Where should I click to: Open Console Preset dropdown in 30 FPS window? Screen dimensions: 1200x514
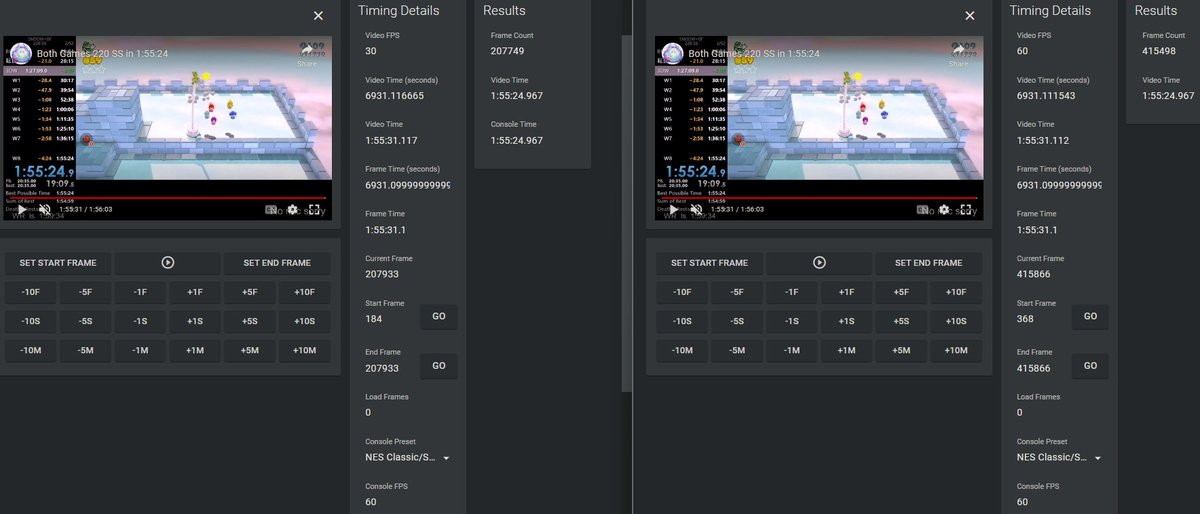(408, 457)
